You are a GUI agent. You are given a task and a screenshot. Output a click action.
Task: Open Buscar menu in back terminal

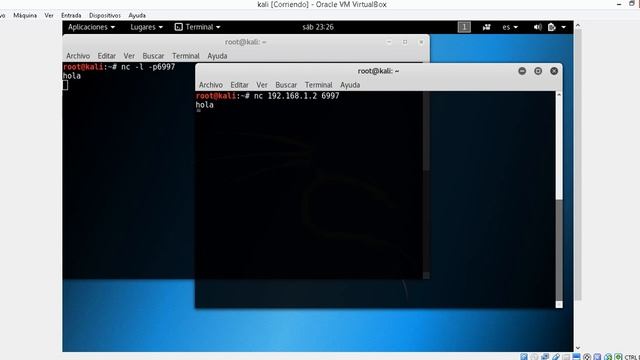153,56
